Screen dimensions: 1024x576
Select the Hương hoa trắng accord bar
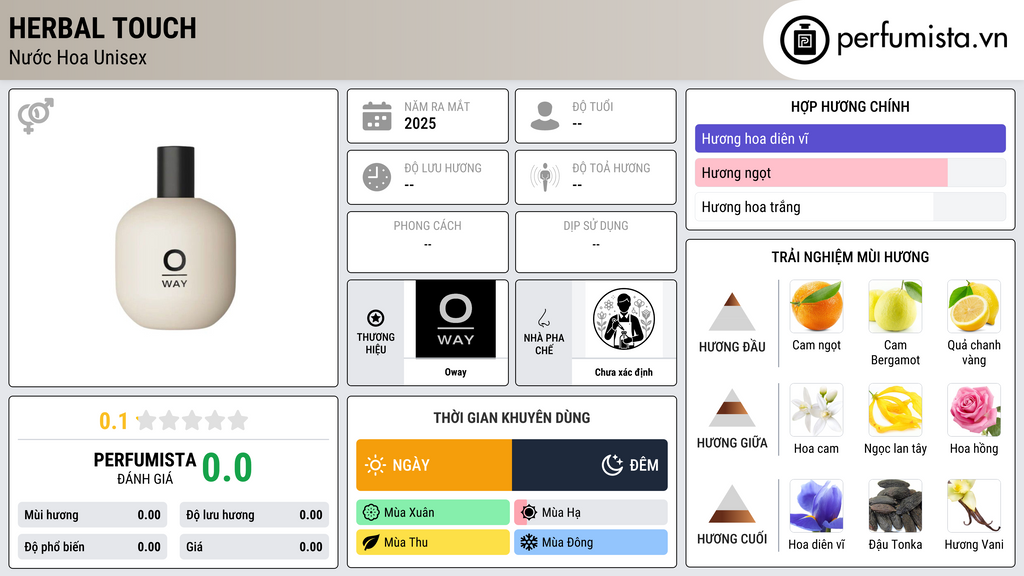point(850,207)
